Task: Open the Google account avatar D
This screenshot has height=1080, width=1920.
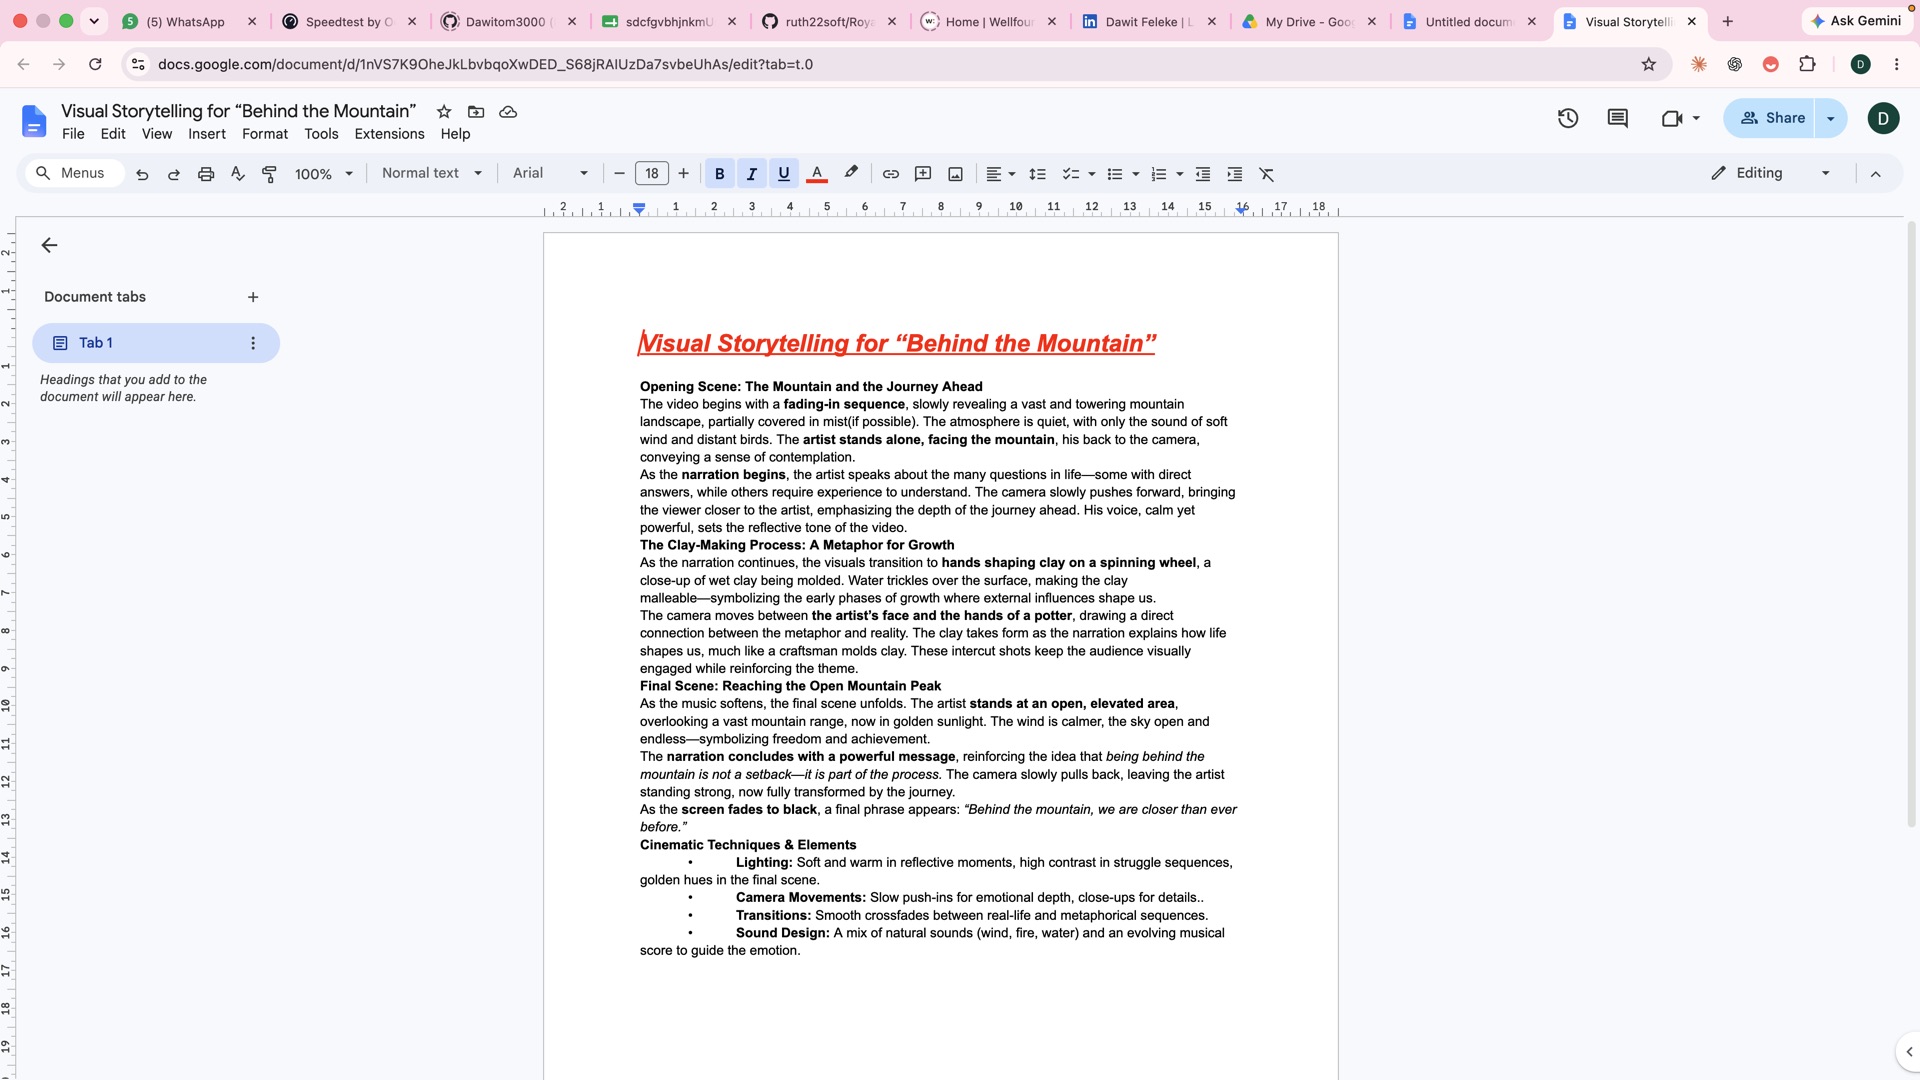Action: tap(1883, 118)
